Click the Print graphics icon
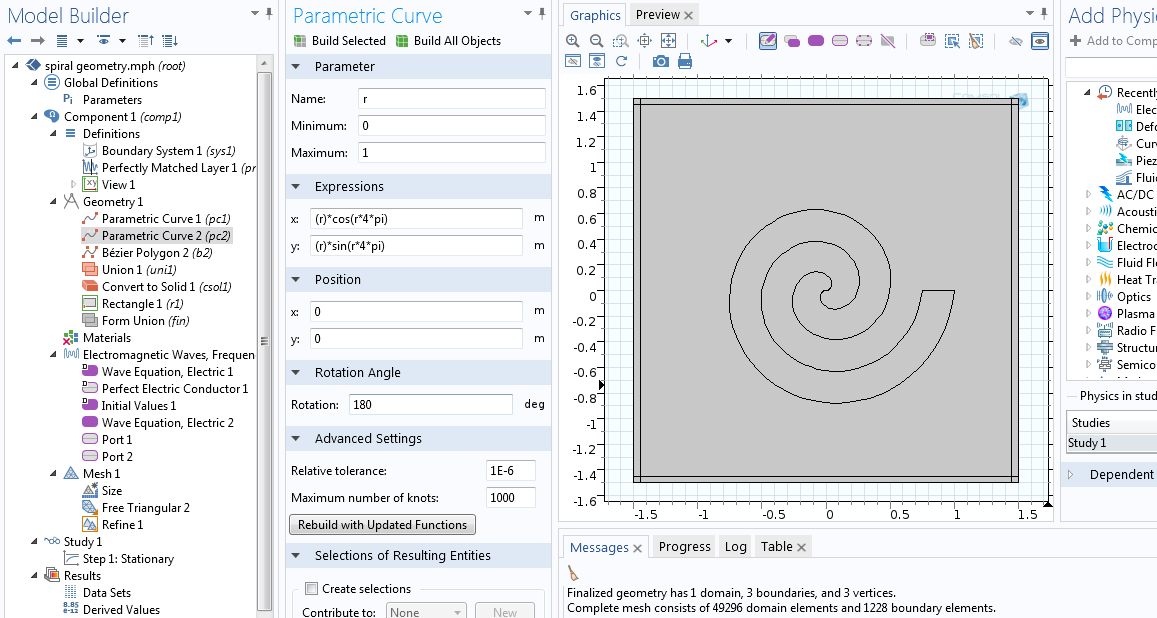Viewport: 1157px width, 618px height. (x=685, y=61)
